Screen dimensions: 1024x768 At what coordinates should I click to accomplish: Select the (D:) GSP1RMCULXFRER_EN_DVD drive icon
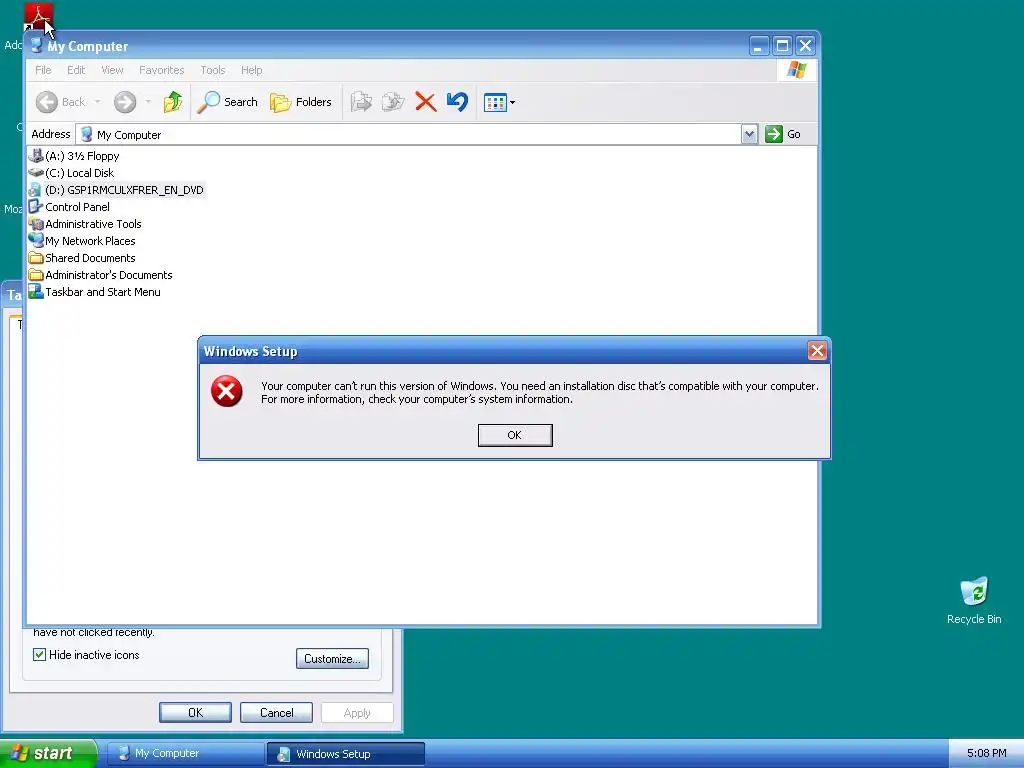[36, 190]
